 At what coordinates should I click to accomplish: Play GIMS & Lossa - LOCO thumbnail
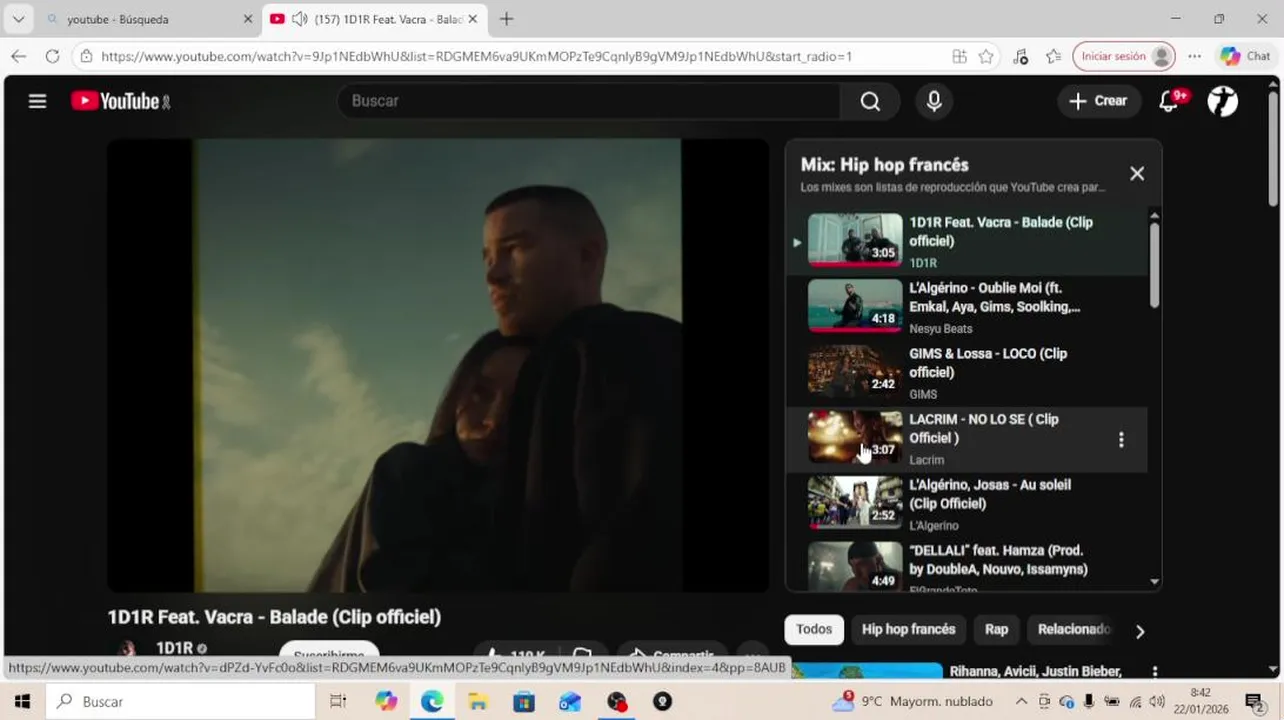click(855, 371)
